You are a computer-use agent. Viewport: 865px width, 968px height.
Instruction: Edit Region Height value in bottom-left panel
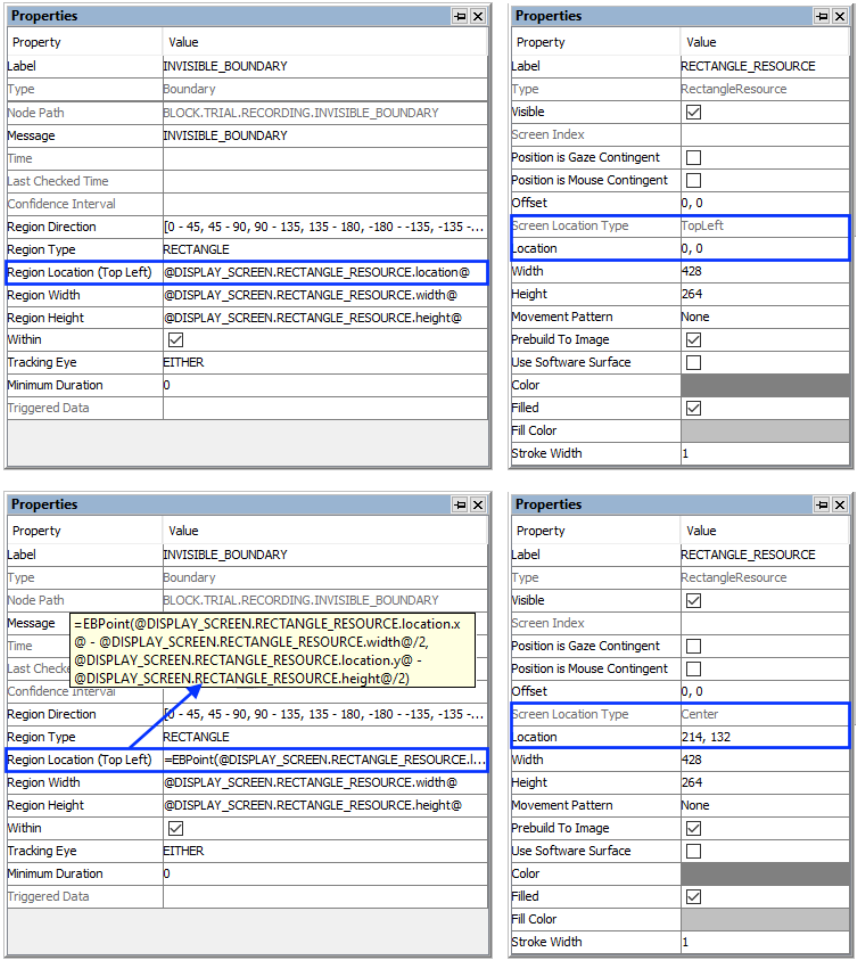[325, 806]
